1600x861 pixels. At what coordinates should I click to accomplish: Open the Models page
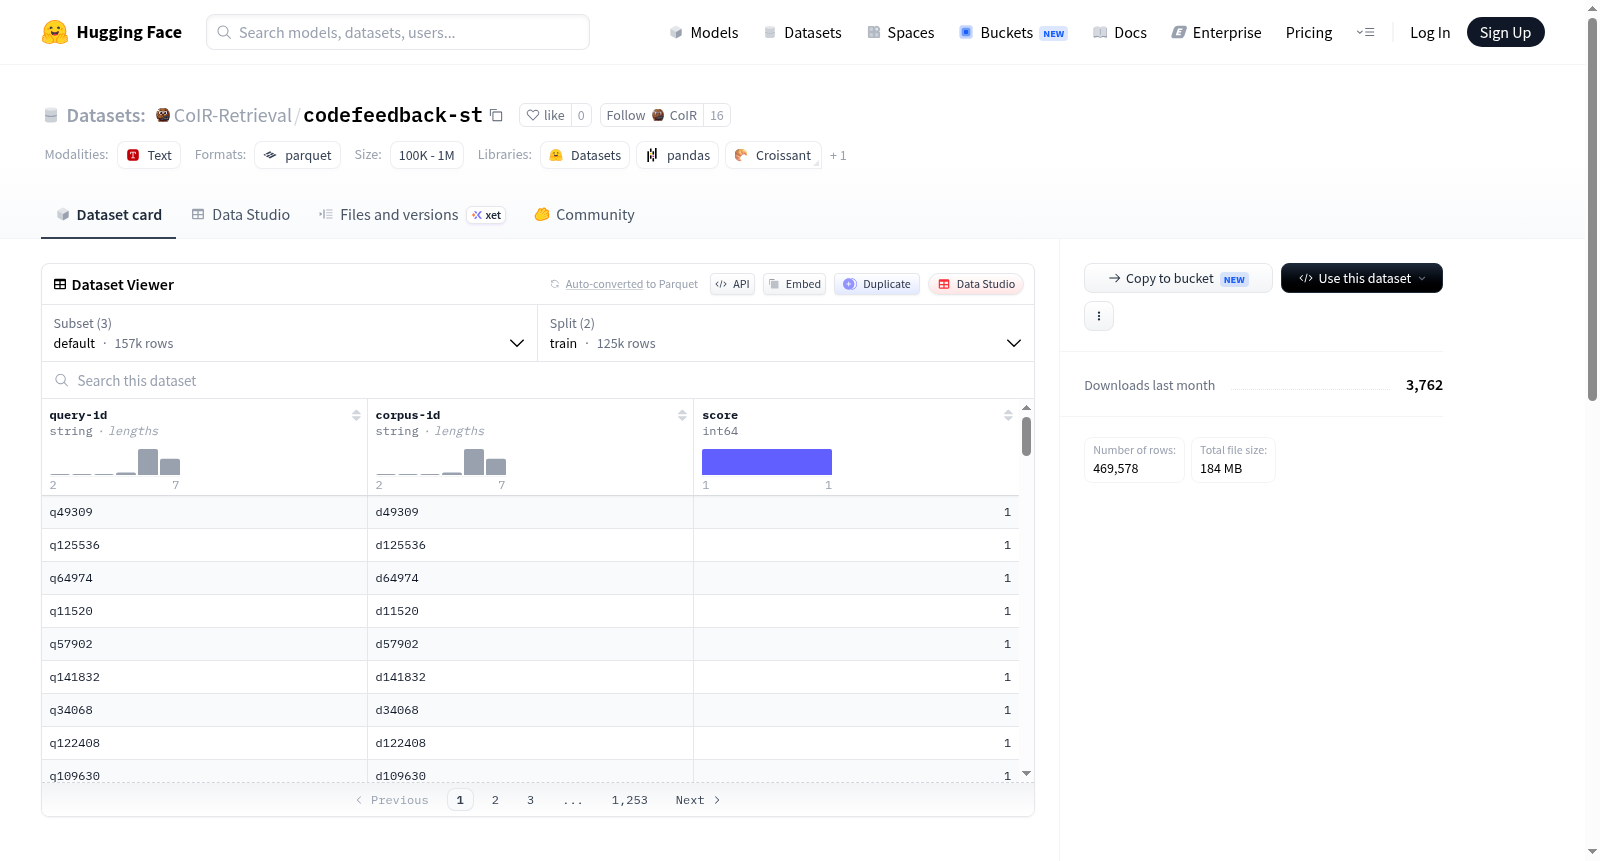point(703,32)
